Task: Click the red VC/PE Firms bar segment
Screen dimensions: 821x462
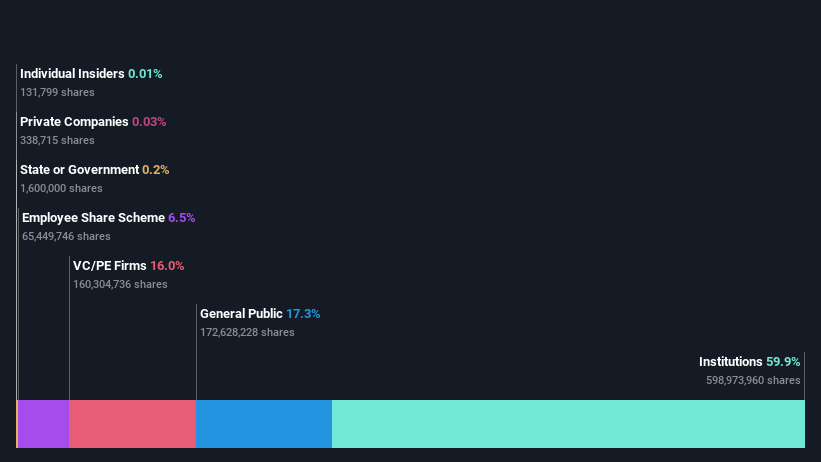Action: click(x=132, y=424)
